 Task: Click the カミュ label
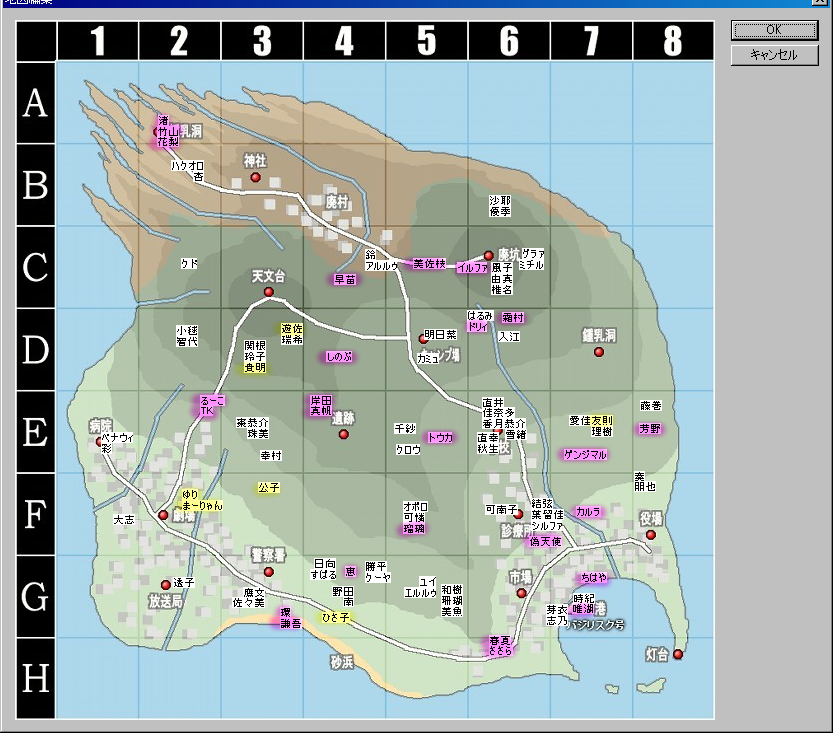[x=428, y=359]
